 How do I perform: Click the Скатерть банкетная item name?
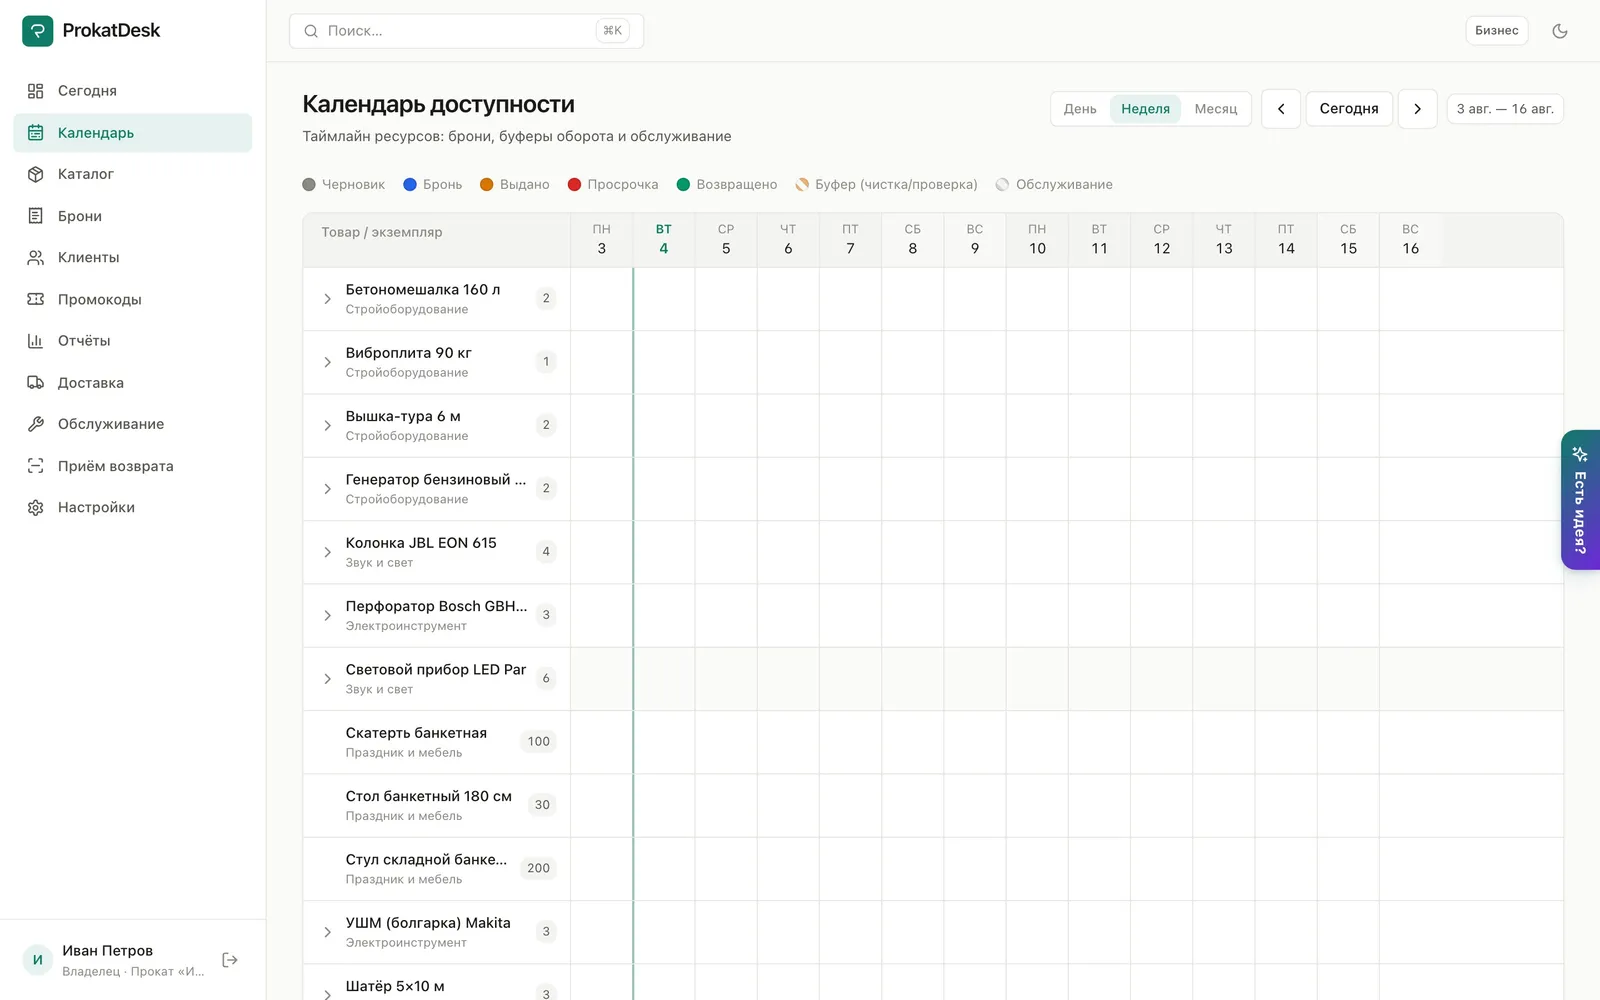pos(416,733)
